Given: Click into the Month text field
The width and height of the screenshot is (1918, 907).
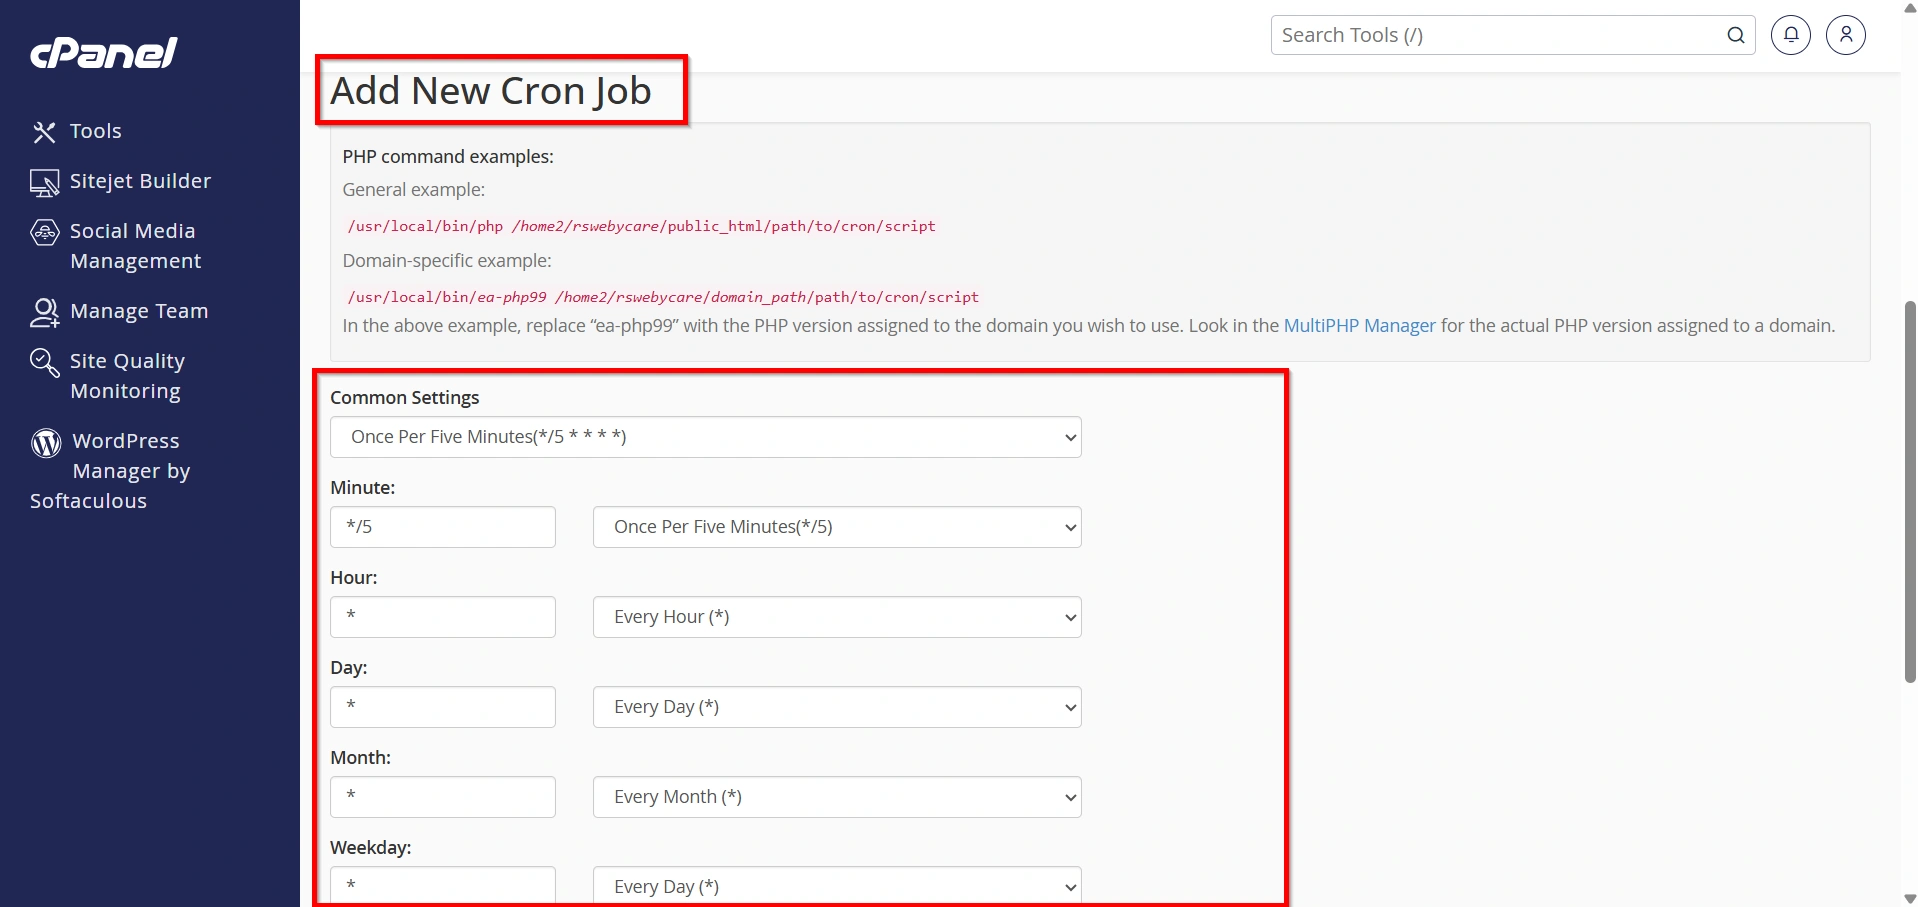Looking at the screenshot, I should coord(443,797).
